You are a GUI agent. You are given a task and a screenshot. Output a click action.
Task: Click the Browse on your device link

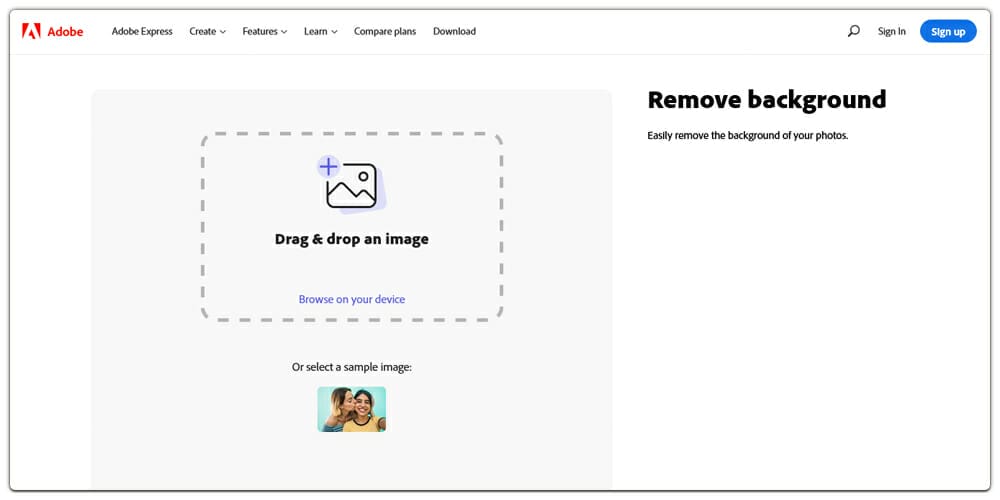click(352, 299)
